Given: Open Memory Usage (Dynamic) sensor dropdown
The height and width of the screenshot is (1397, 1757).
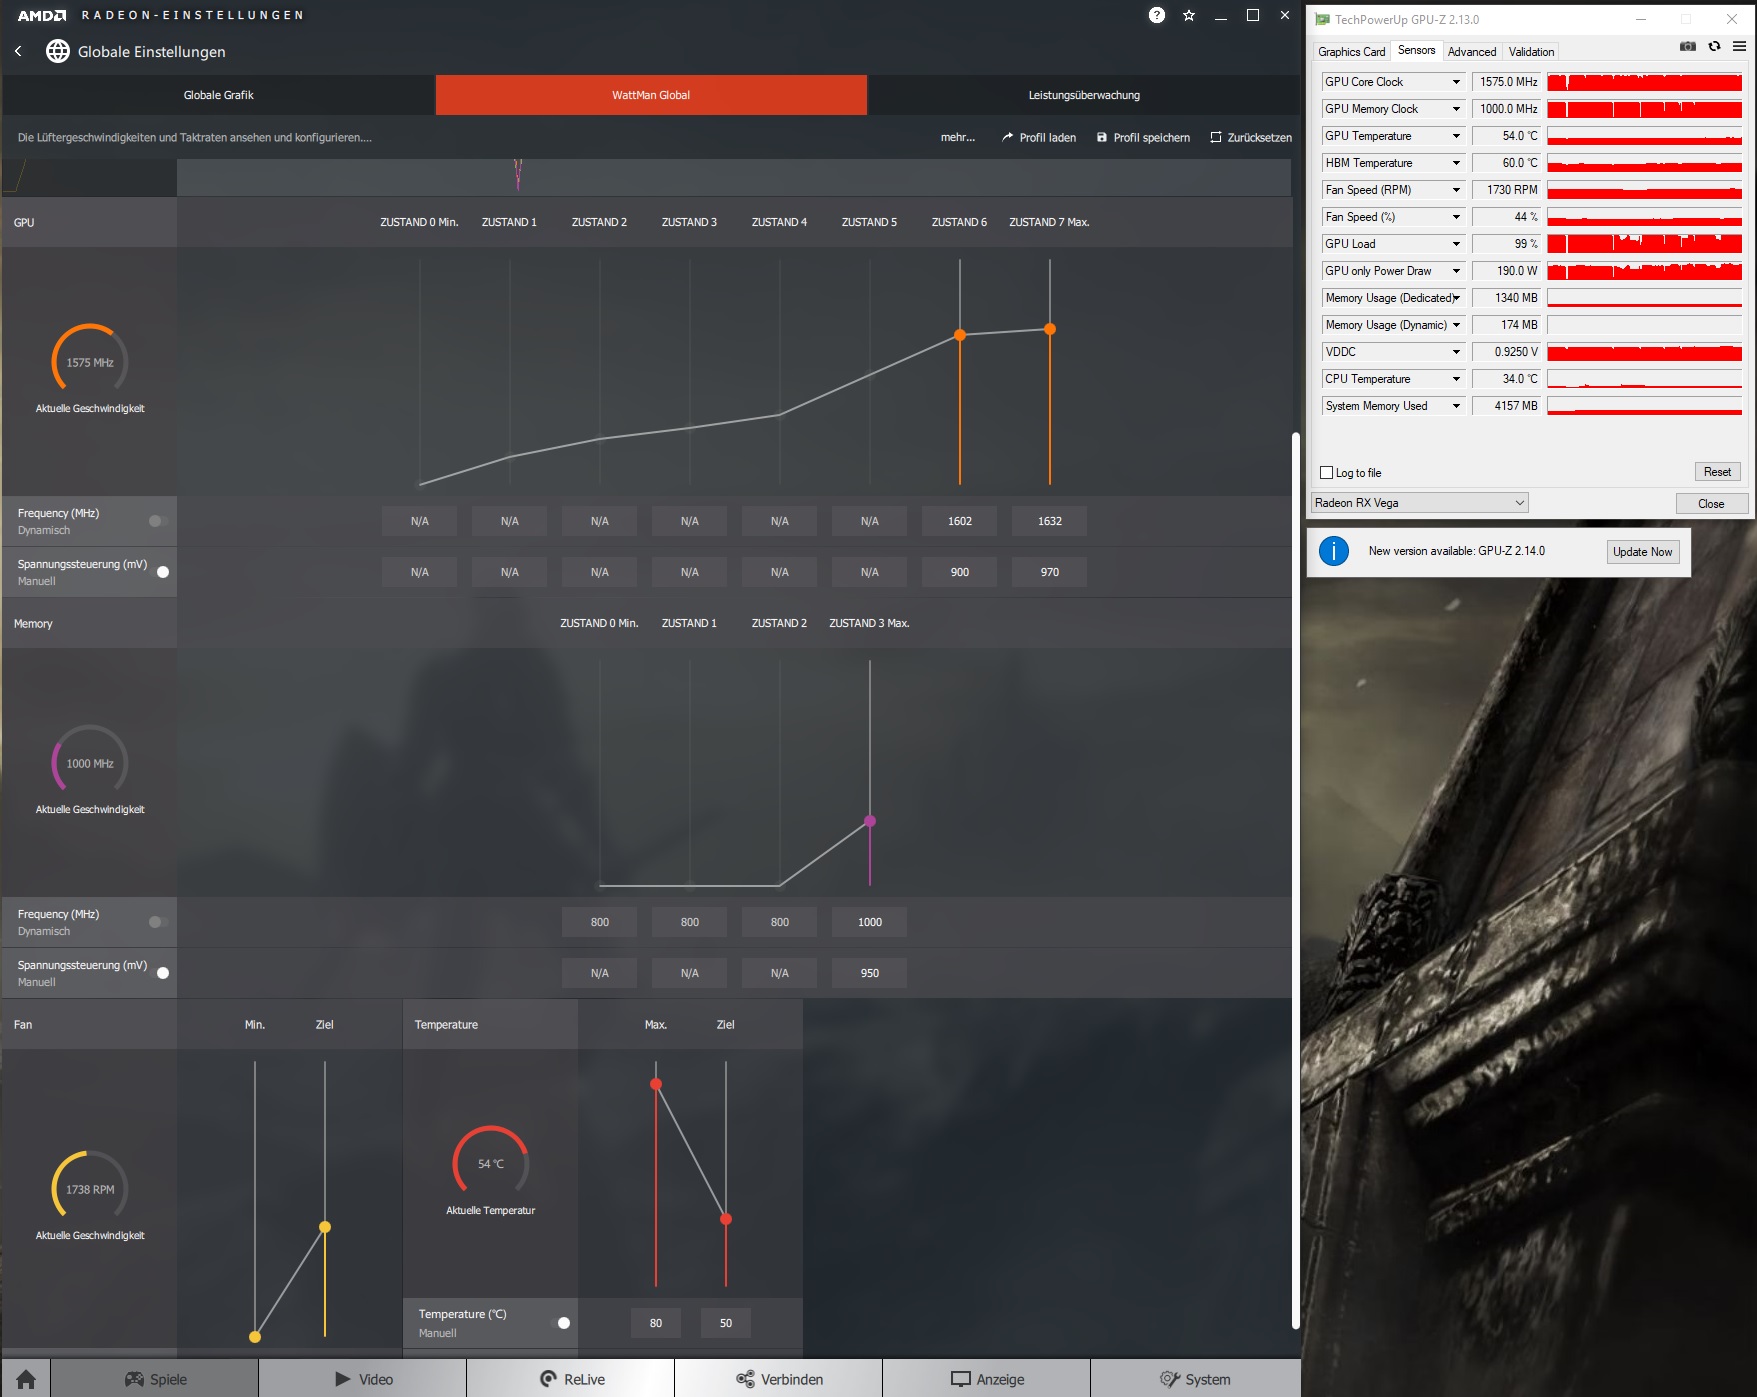Looking at the screenshot, I should pos(1456,325).
